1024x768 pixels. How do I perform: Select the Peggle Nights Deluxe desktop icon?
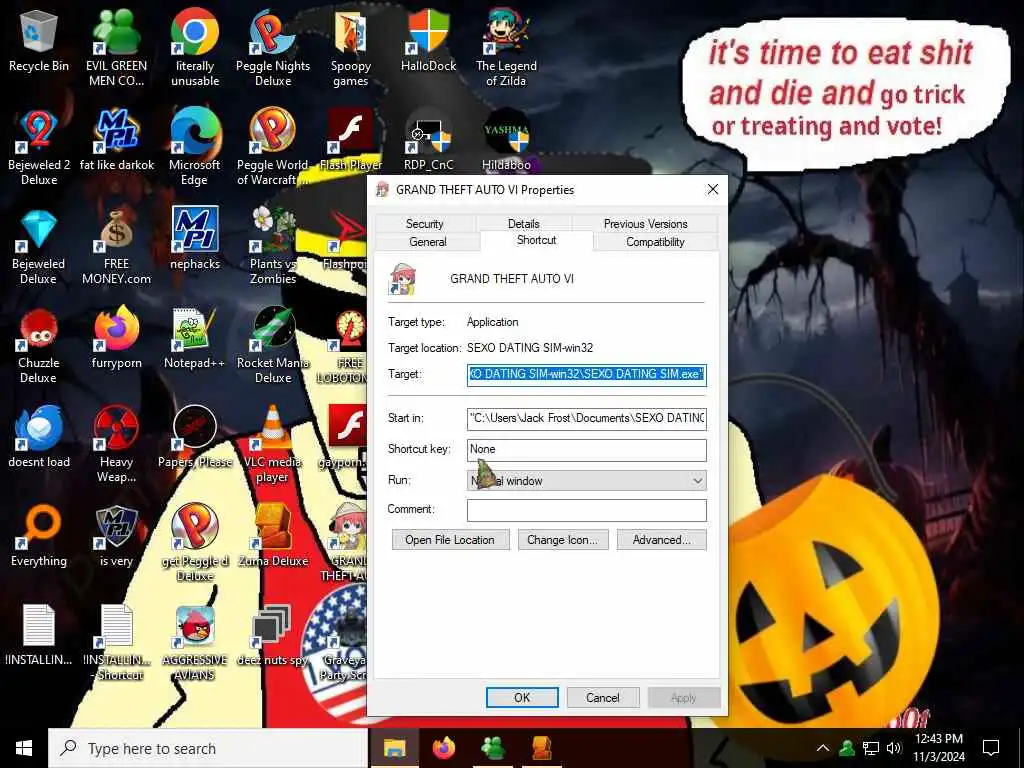273,47
